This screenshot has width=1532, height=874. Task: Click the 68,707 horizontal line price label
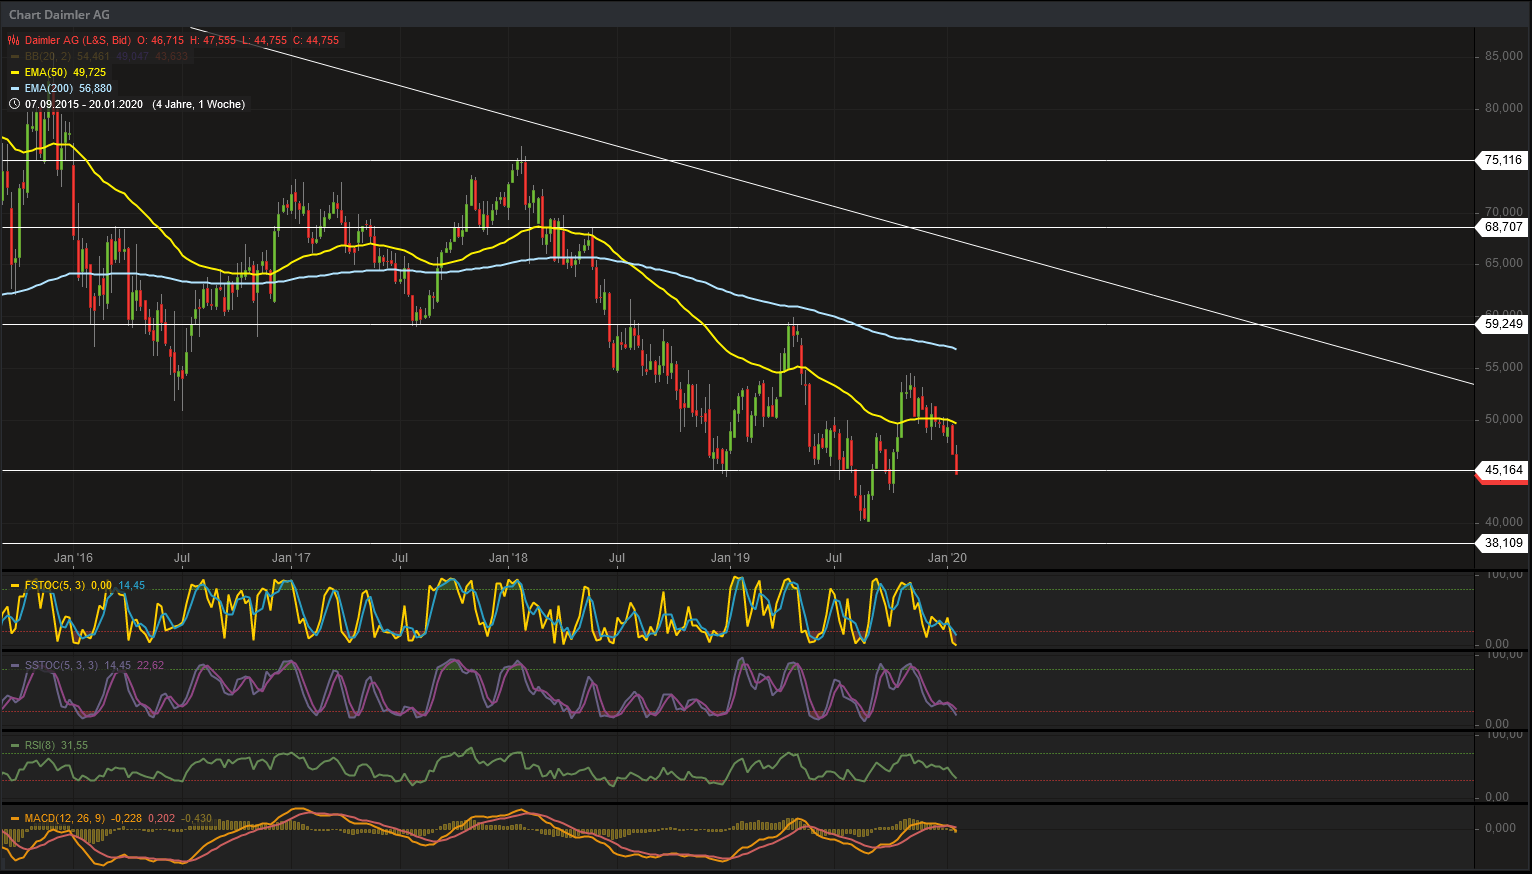(1503, 227)
